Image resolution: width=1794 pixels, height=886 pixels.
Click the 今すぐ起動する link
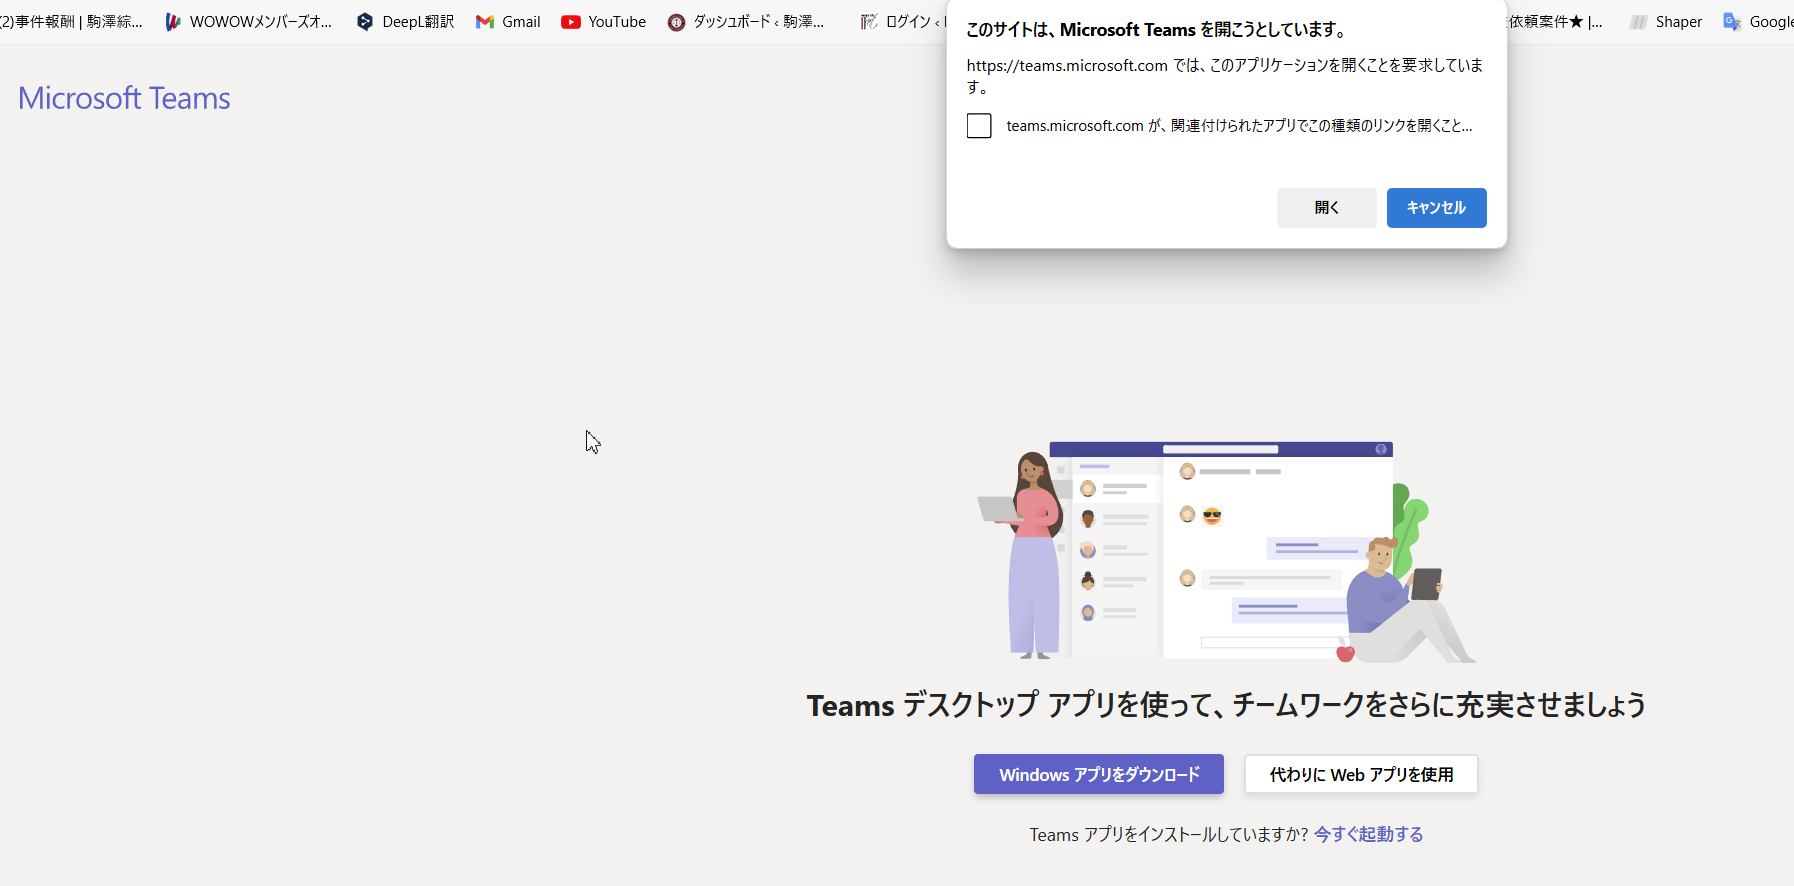1368,834
